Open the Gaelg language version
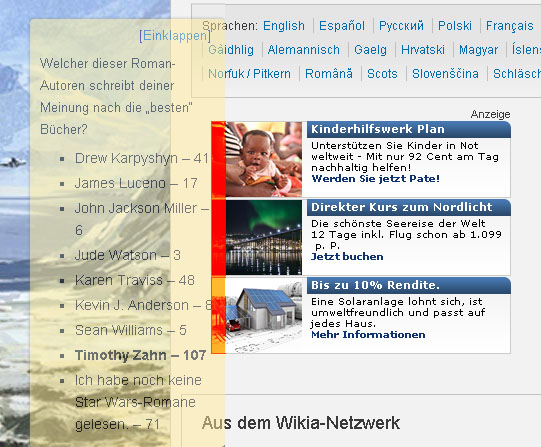Viewport: 541px width, 447px height. [x=370, y=50]
